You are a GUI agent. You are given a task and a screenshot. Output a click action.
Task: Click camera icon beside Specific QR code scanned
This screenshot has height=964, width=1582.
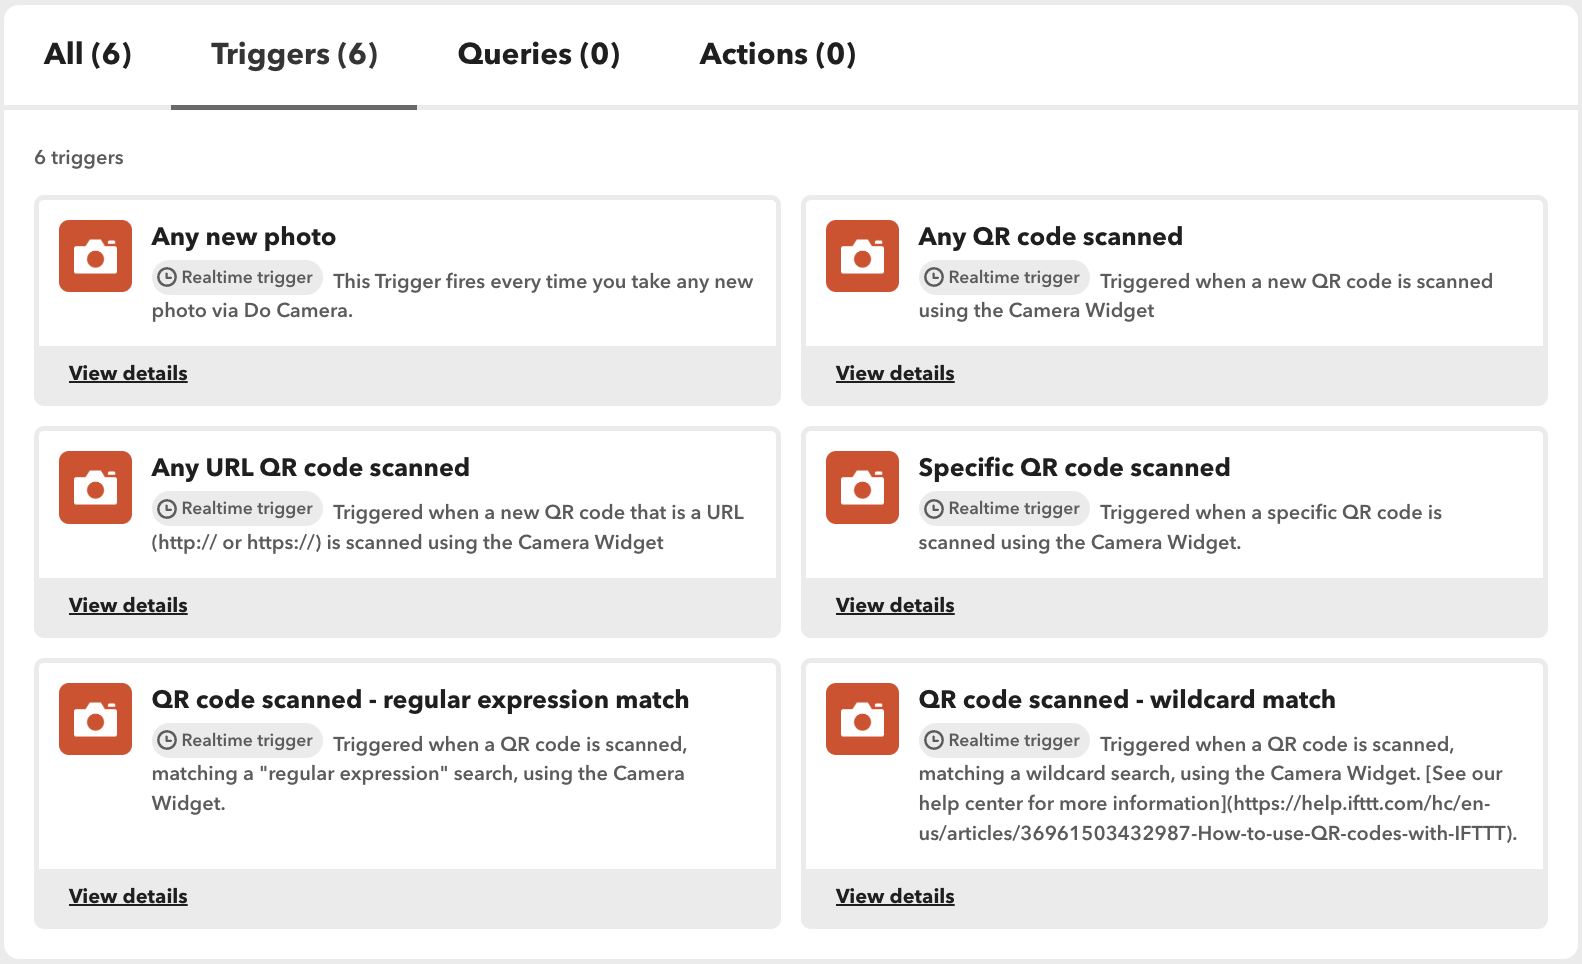862,488
